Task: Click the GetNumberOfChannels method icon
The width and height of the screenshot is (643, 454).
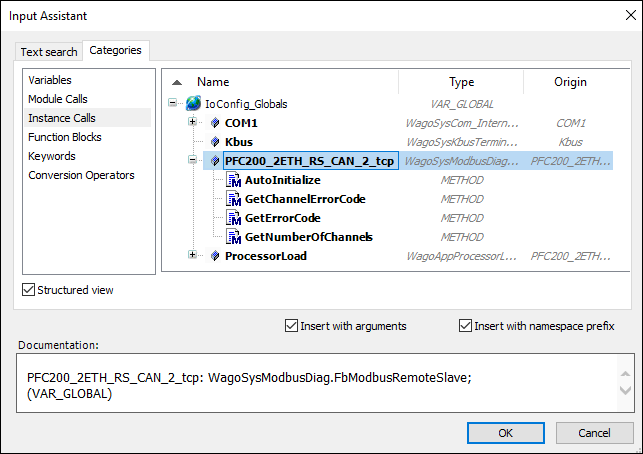Action: tap(235, 237)
